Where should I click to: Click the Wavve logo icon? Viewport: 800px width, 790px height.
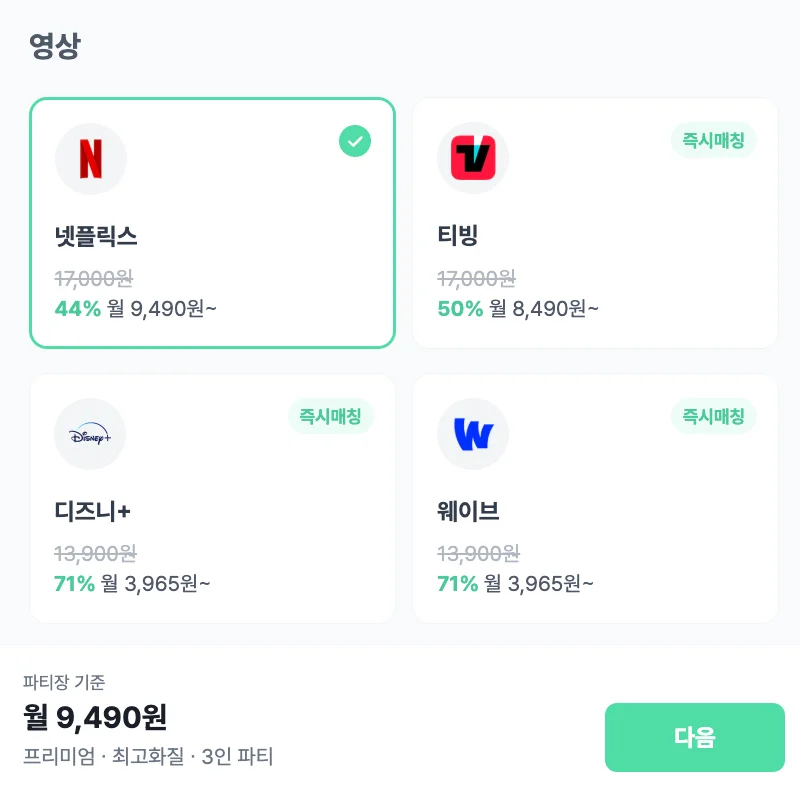point(473,433)
